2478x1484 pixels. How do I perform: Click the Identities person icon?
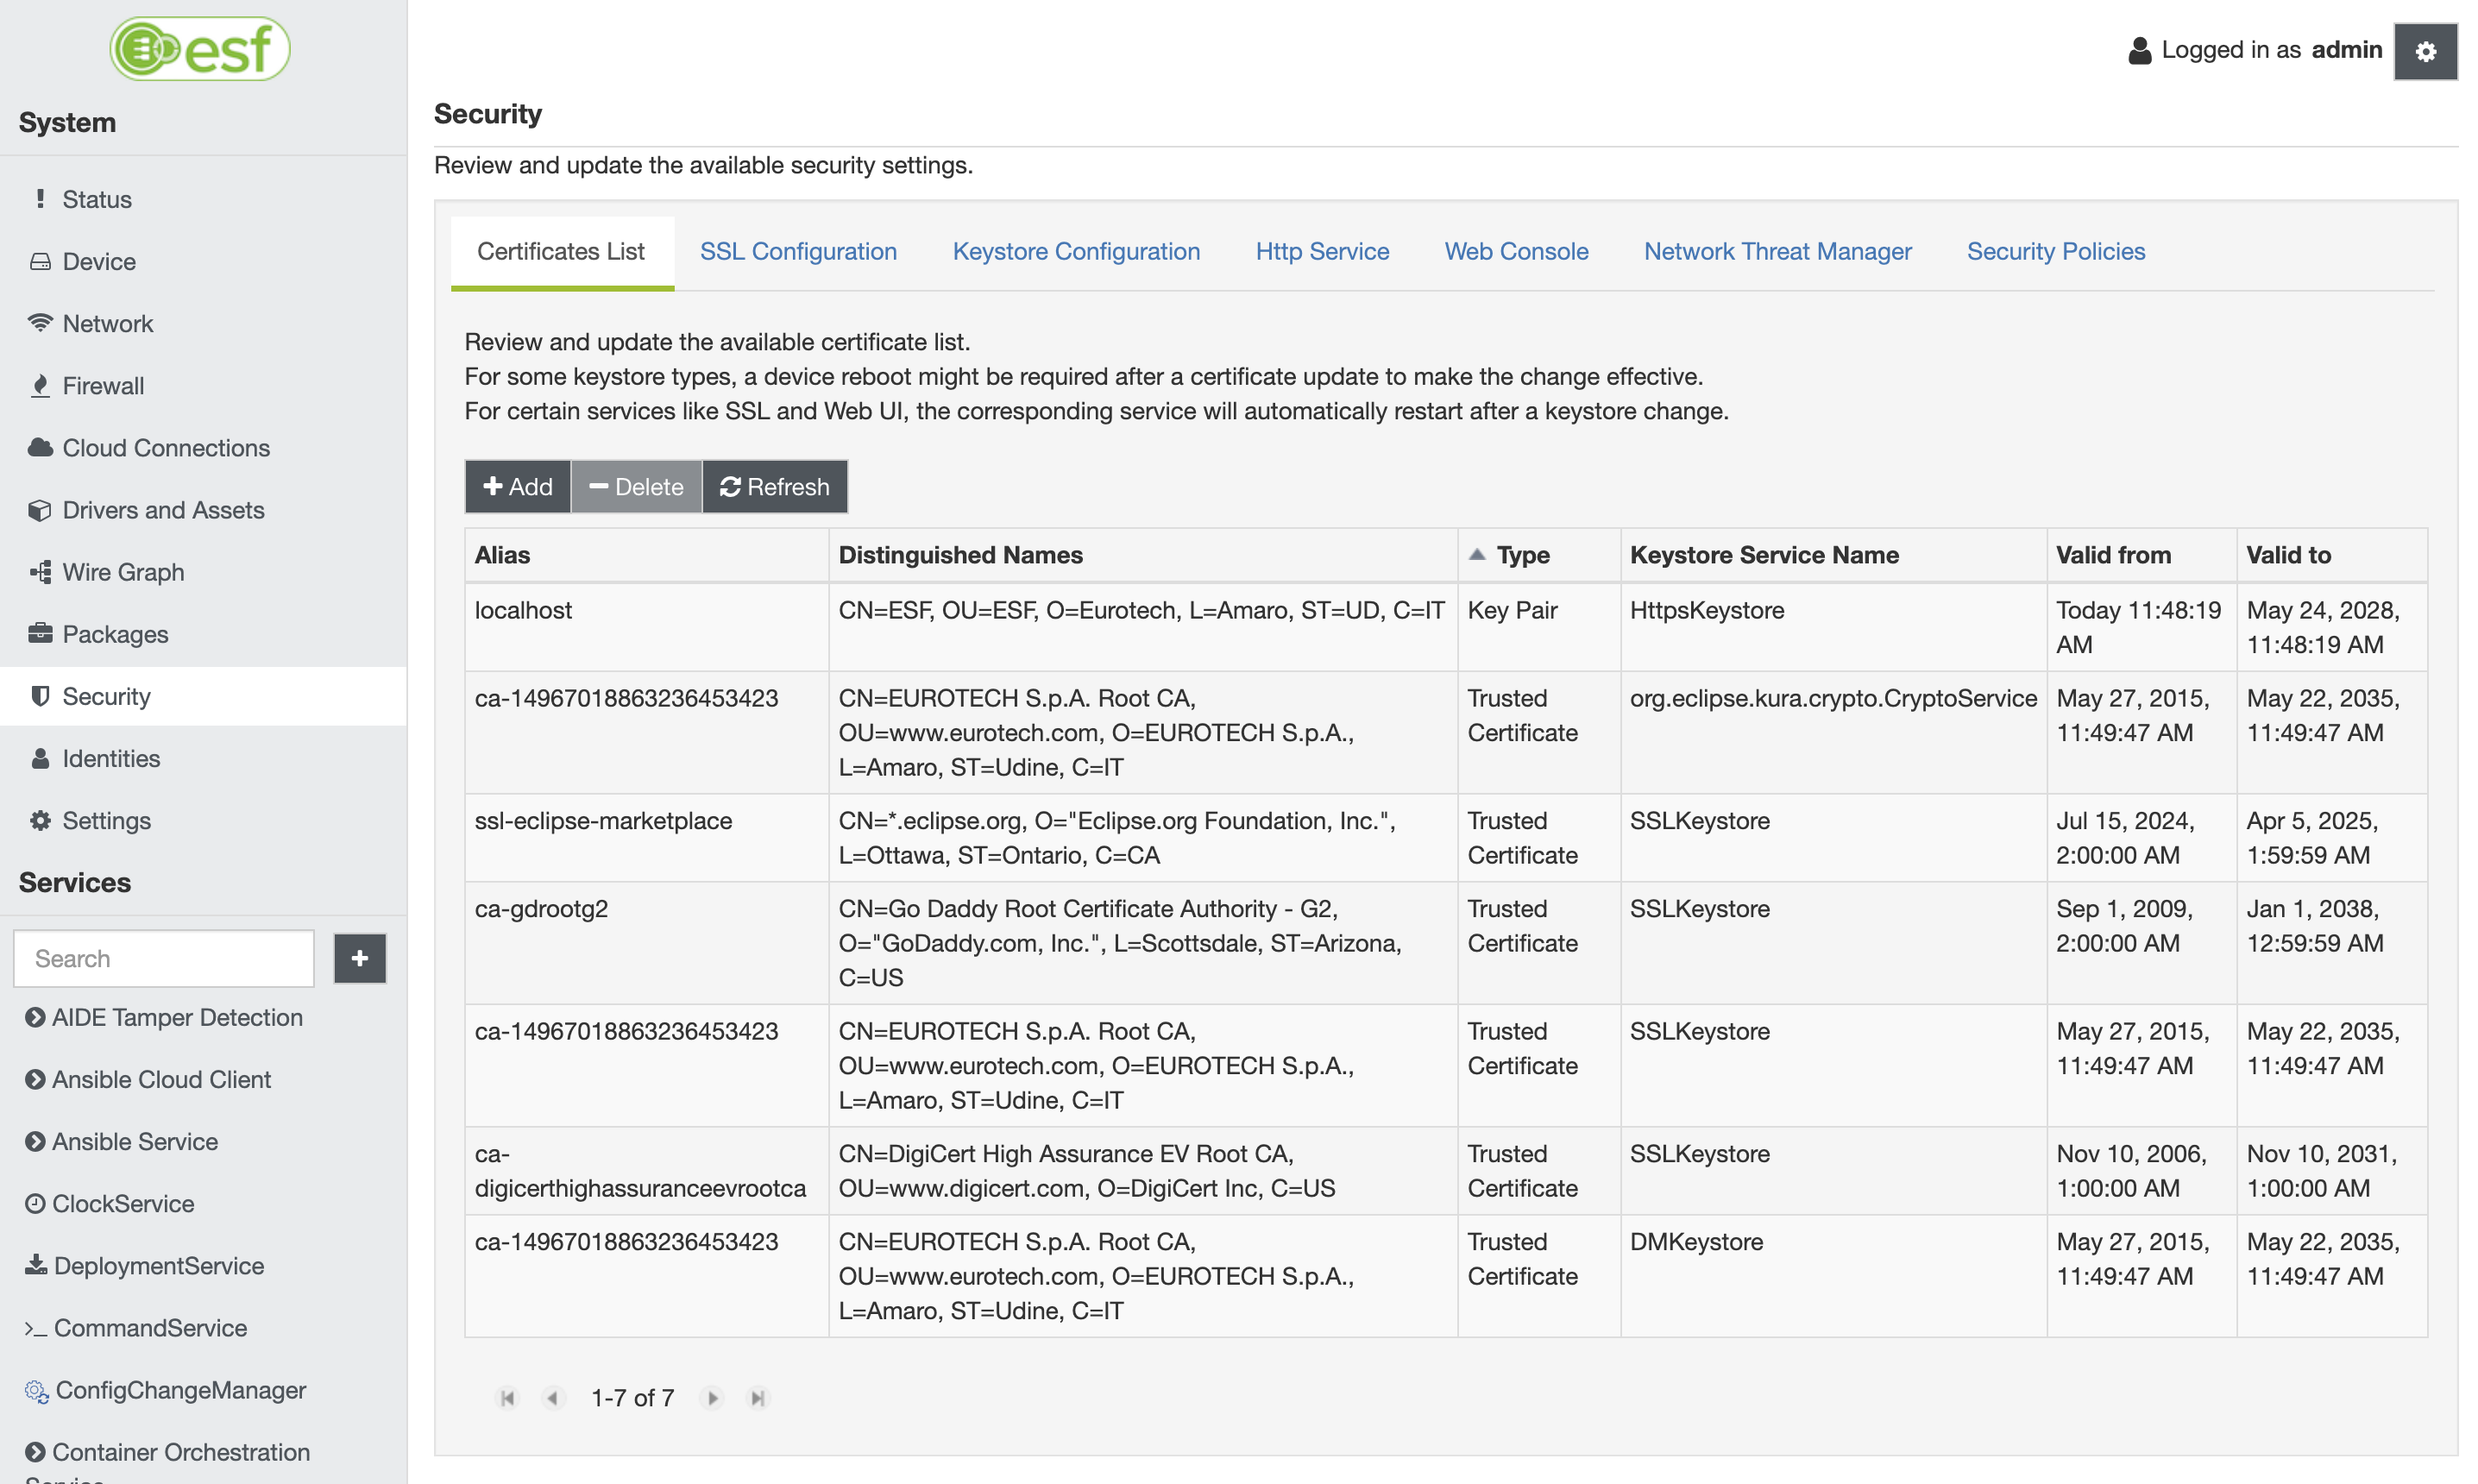[x=40, y=758]
